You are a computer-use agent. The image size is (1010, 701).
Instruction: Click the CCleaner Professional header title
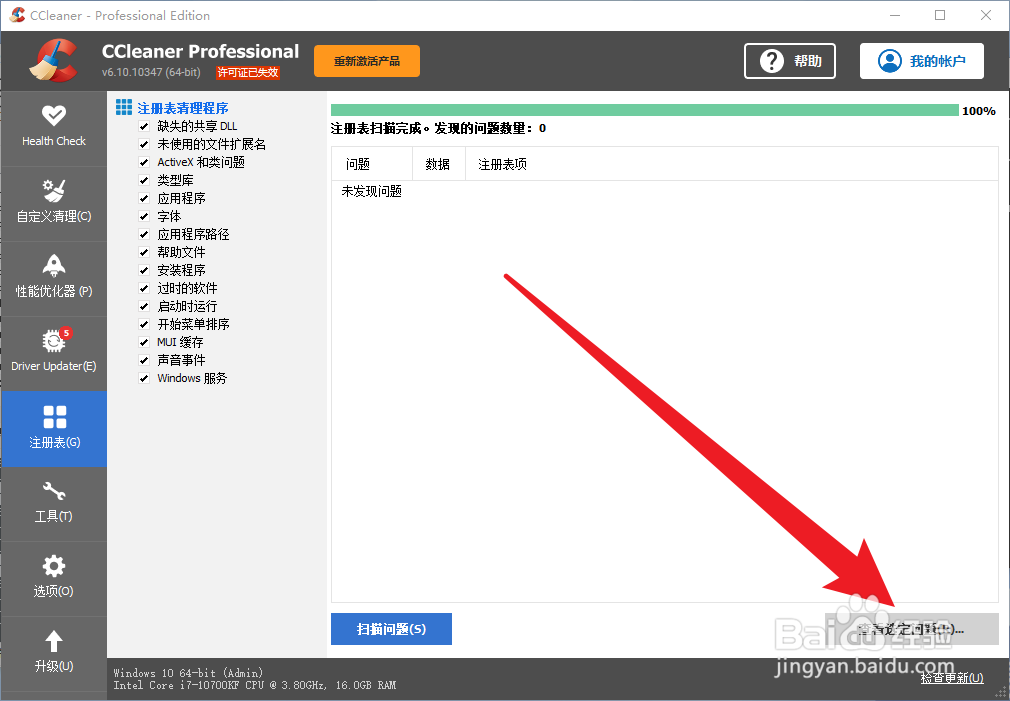point(200,52)
